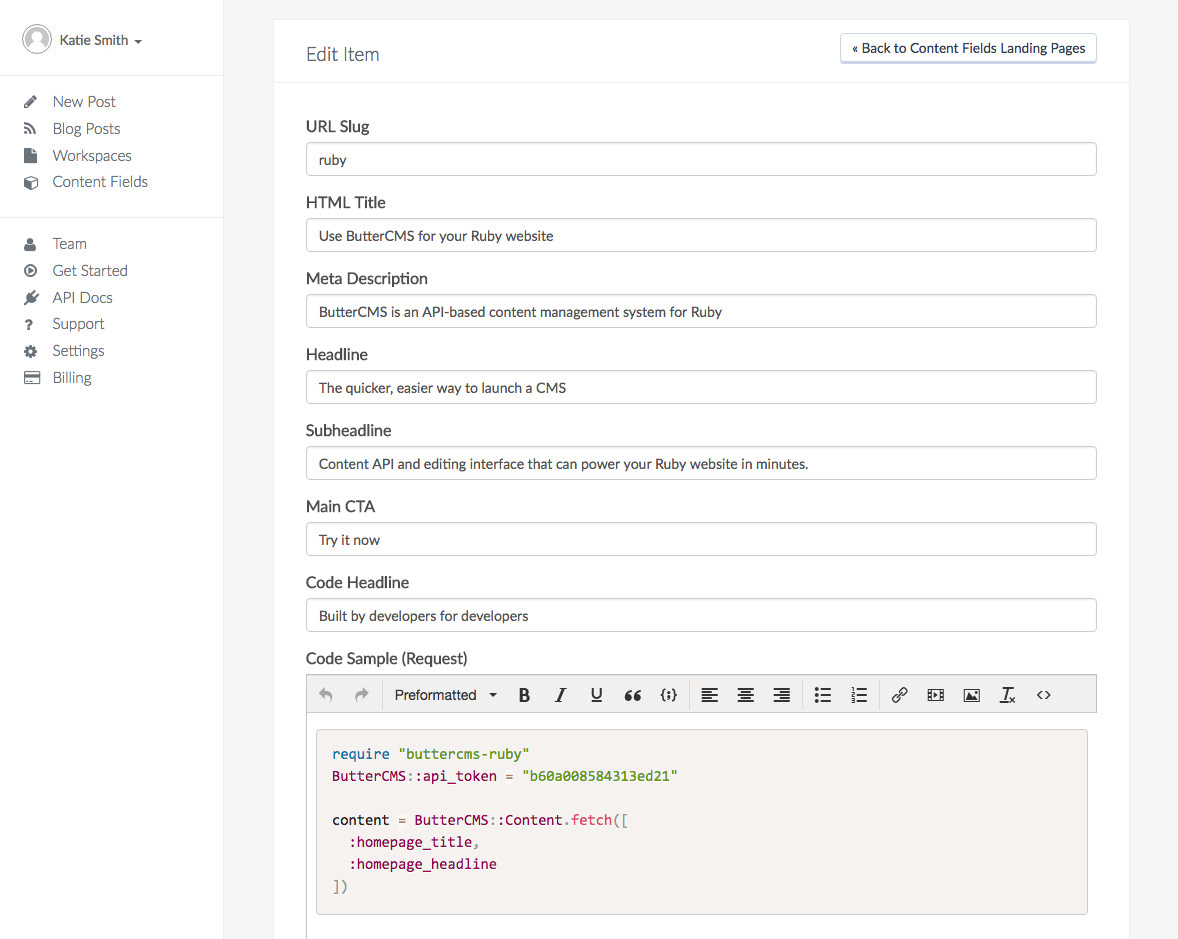Click the code block braces icon
The image size is (1178, 939).
(669, 695)
